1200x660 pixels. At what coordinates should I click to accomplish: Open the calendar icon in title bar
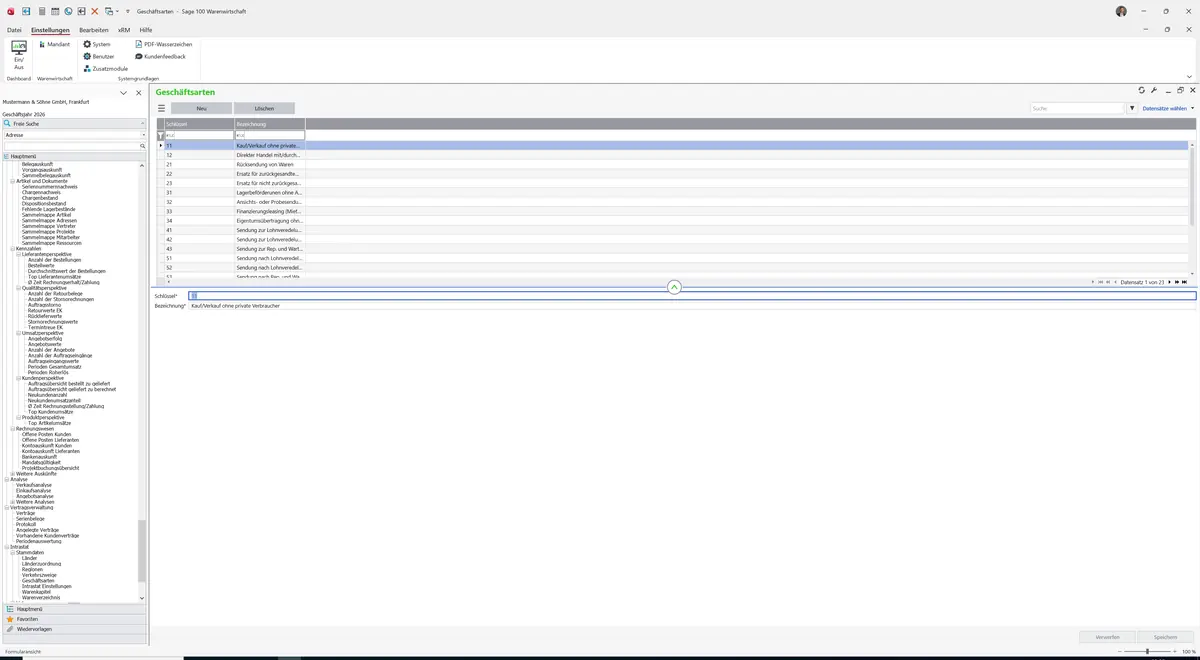click(x=55, y=11)
